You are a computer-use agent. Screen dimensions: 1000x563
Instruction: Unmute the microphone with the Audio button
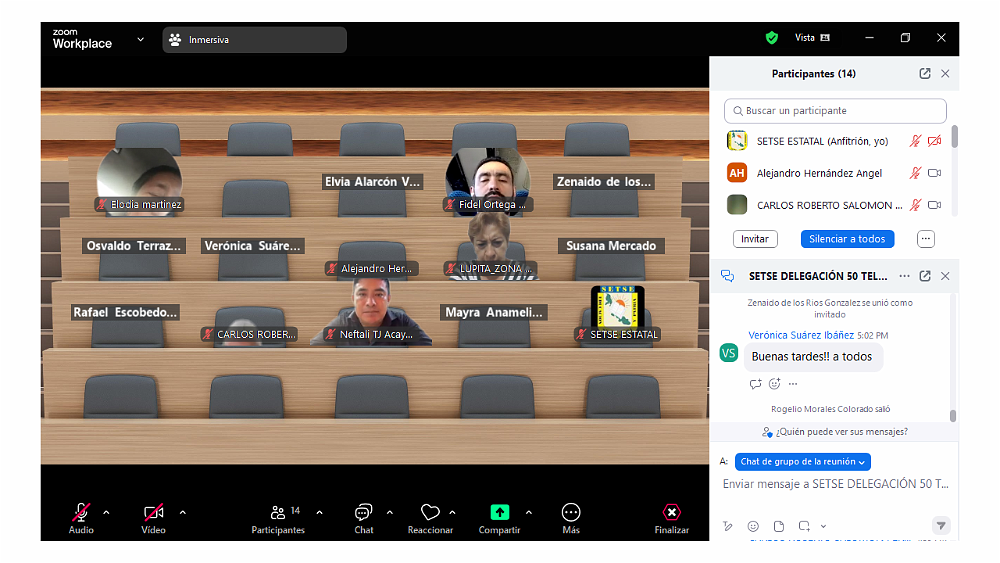81,513
